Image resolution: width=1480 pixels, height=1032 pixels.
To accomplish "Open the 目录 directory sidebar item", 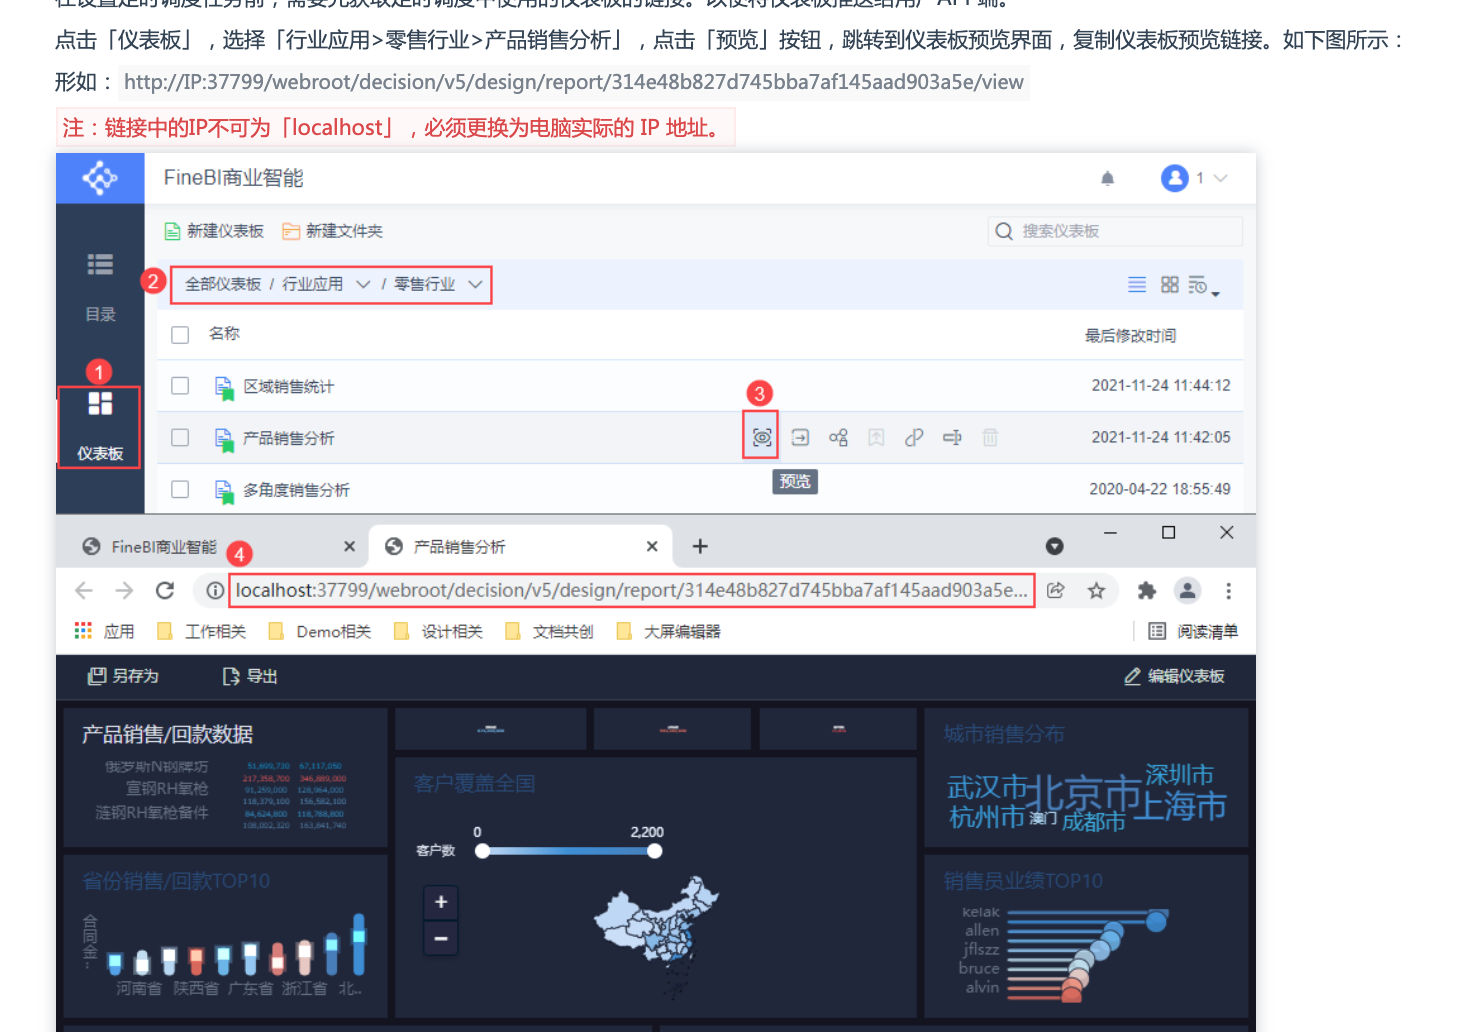I will (100, 287).
